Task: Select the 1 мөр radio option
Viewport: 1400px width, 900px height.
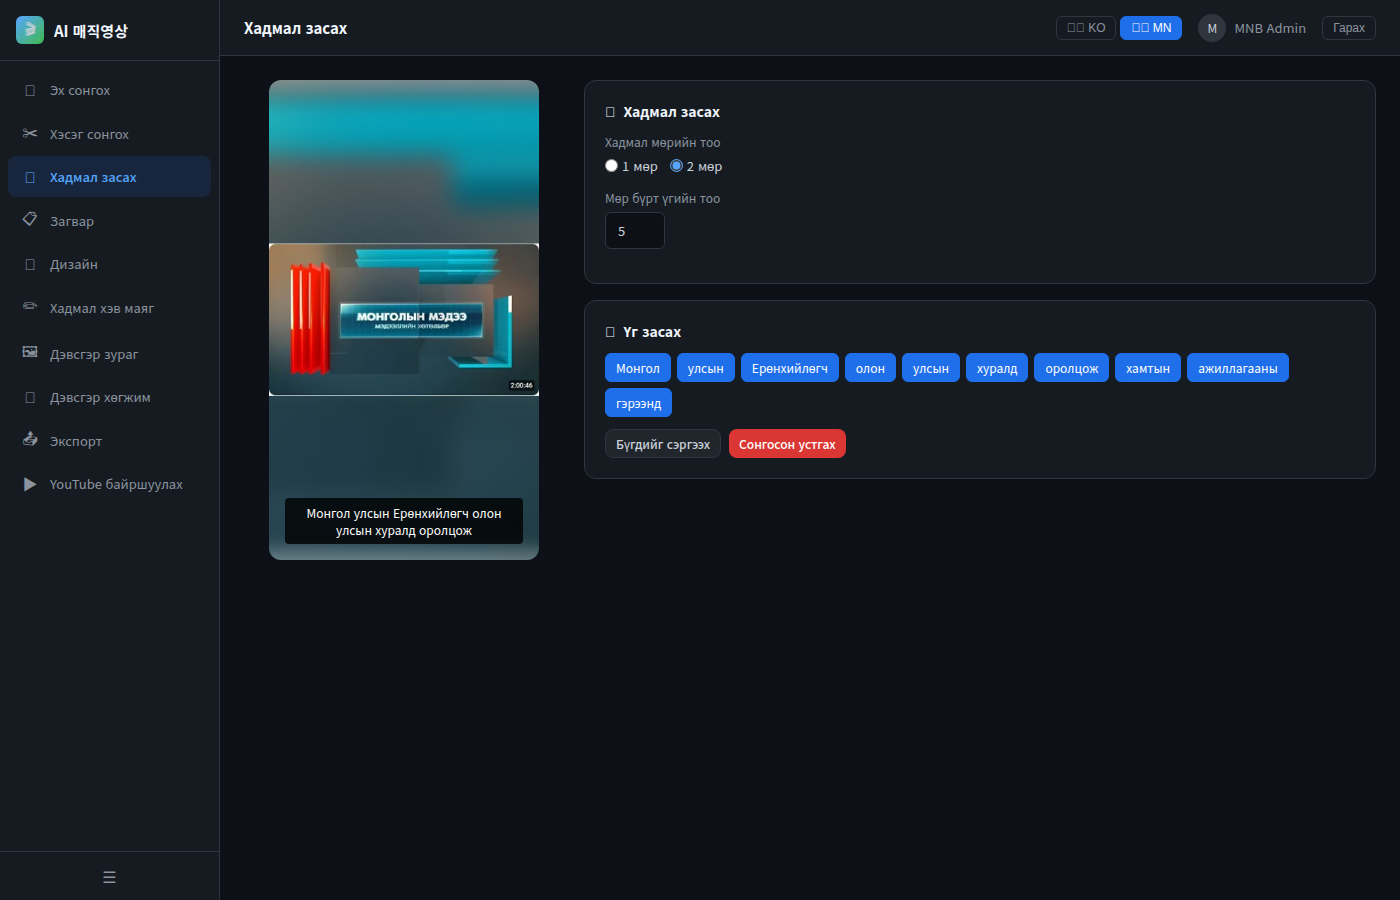Action: 611,166
